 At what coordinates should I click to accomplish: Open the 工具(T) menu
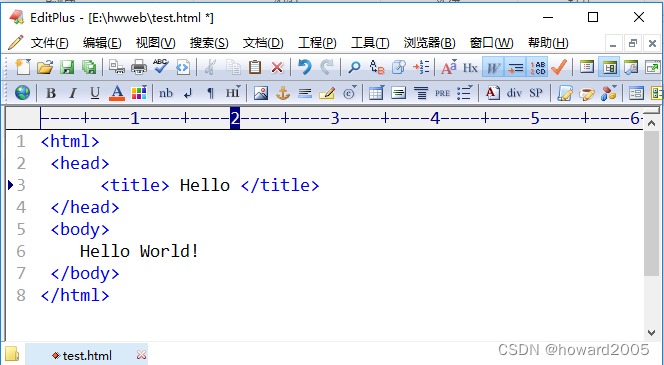(370, 43)
